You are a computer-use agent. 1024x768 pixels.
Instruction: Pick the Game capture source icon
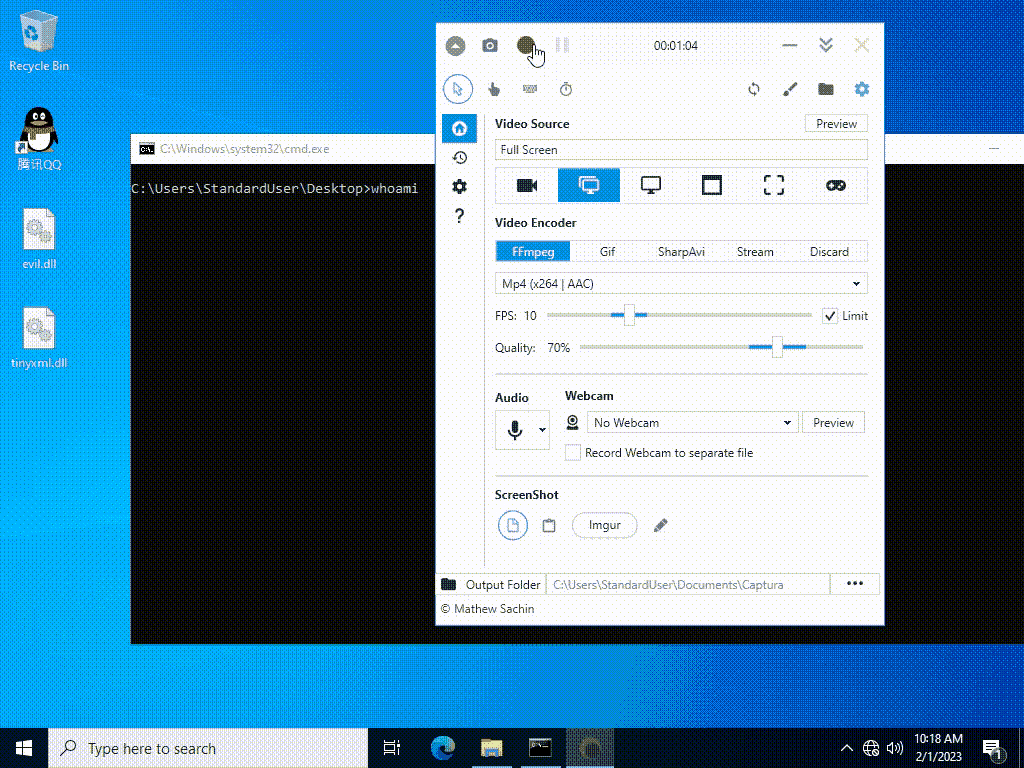pos(835,185)
